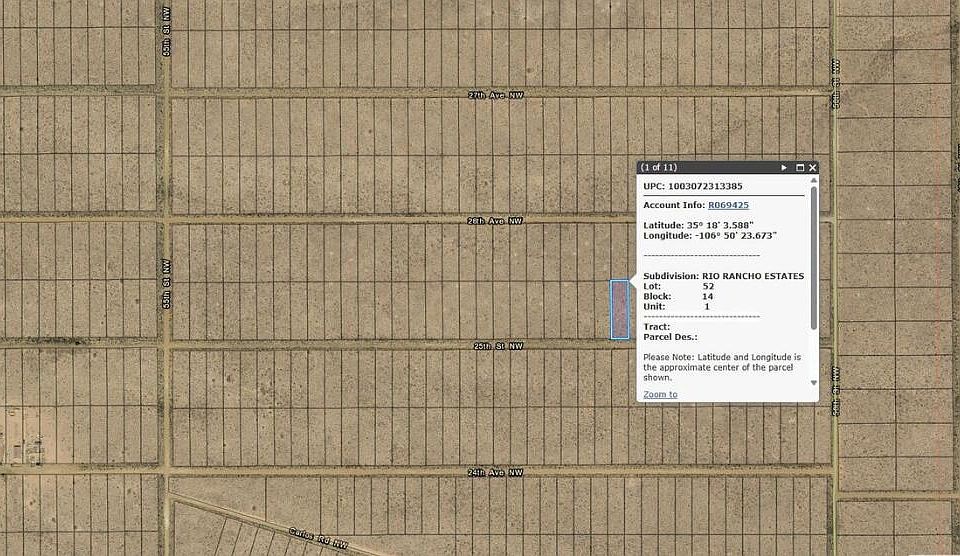Click the Unit value 1

pos(707,307)
